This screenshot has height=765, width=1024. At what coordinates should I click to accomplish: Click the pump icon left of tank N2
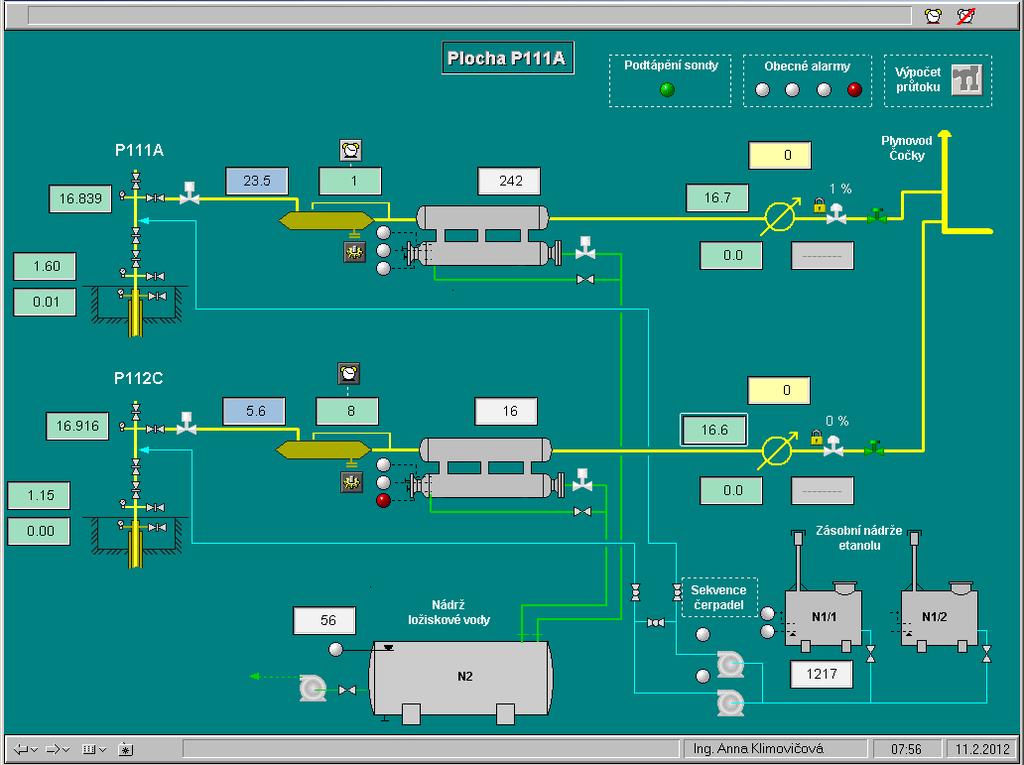[313, 689]
